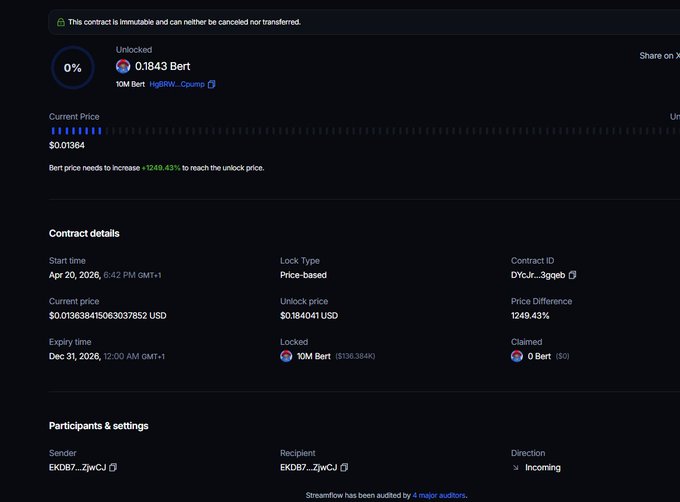
Task: Select the price difference 1249.43% value
Action: 530,316
